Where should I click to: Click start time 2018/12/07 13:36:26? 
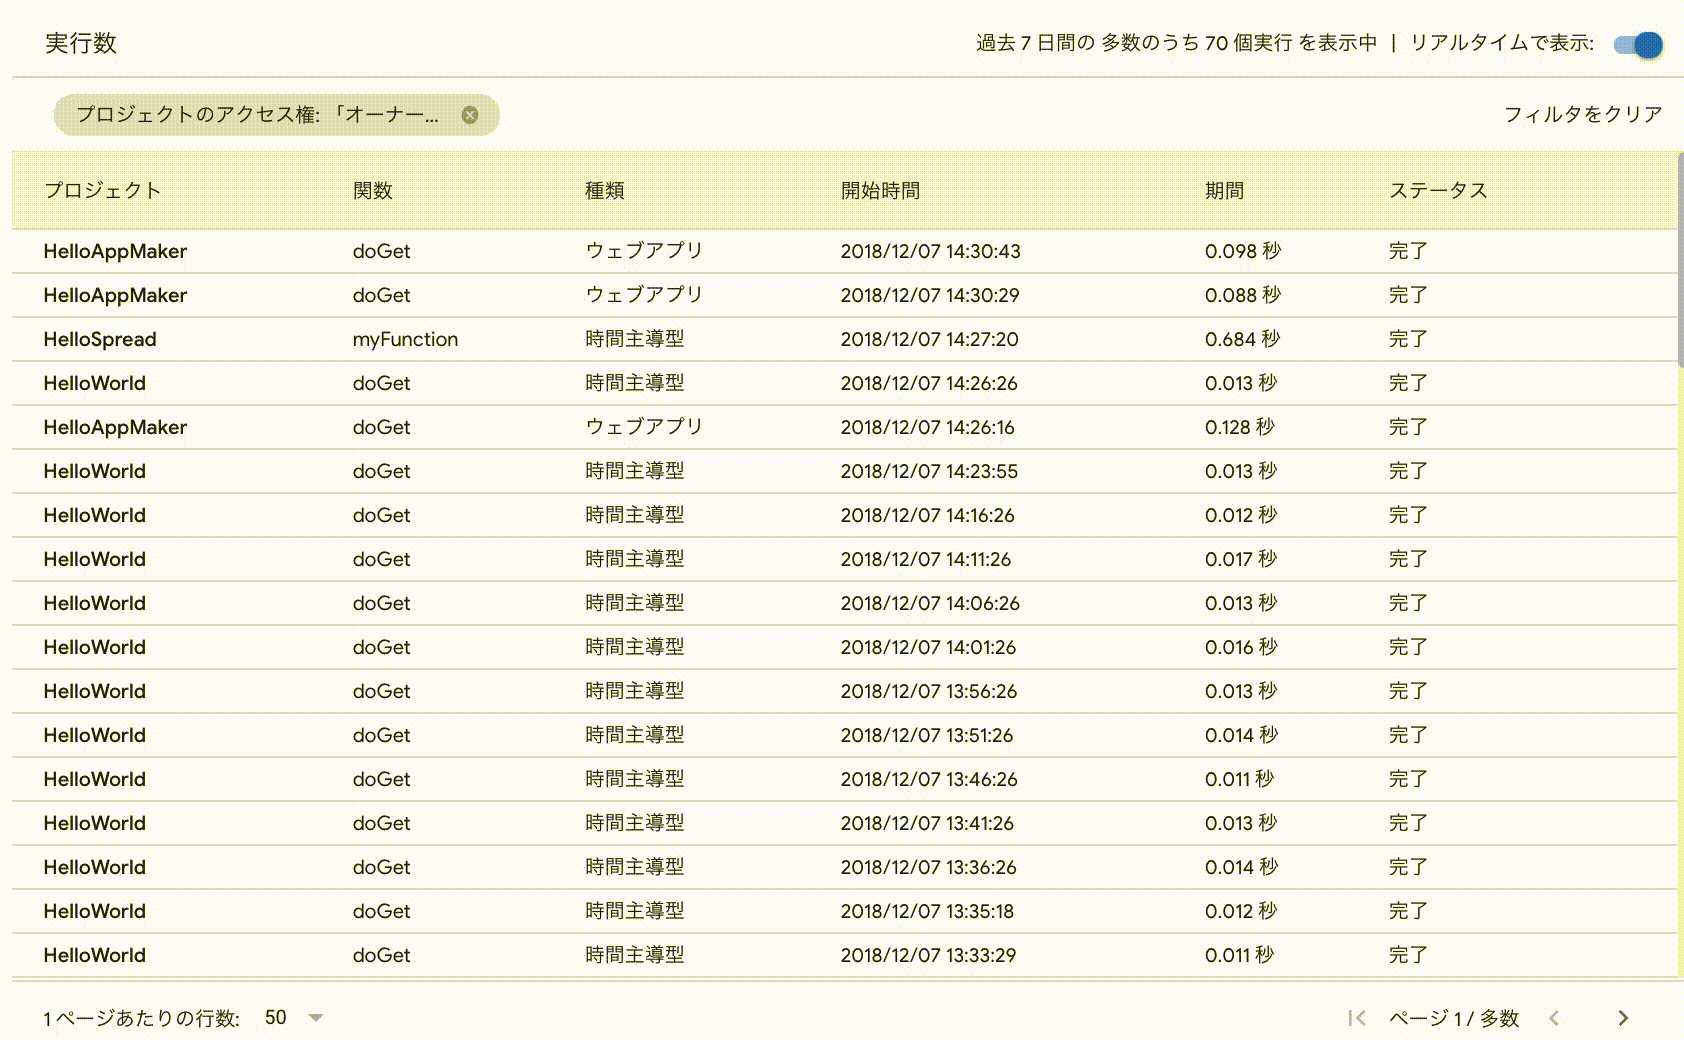pos(928,867)
